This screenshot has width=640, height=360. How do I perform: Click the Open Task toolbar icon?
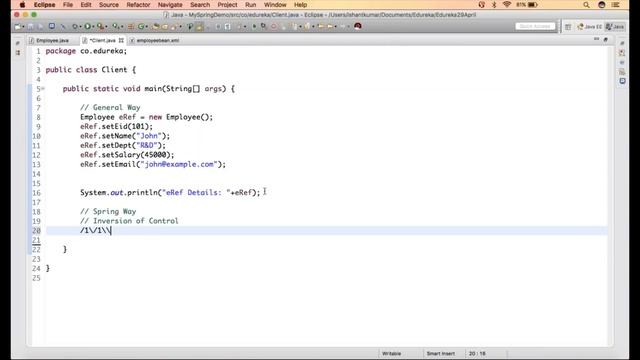[164, 27]
